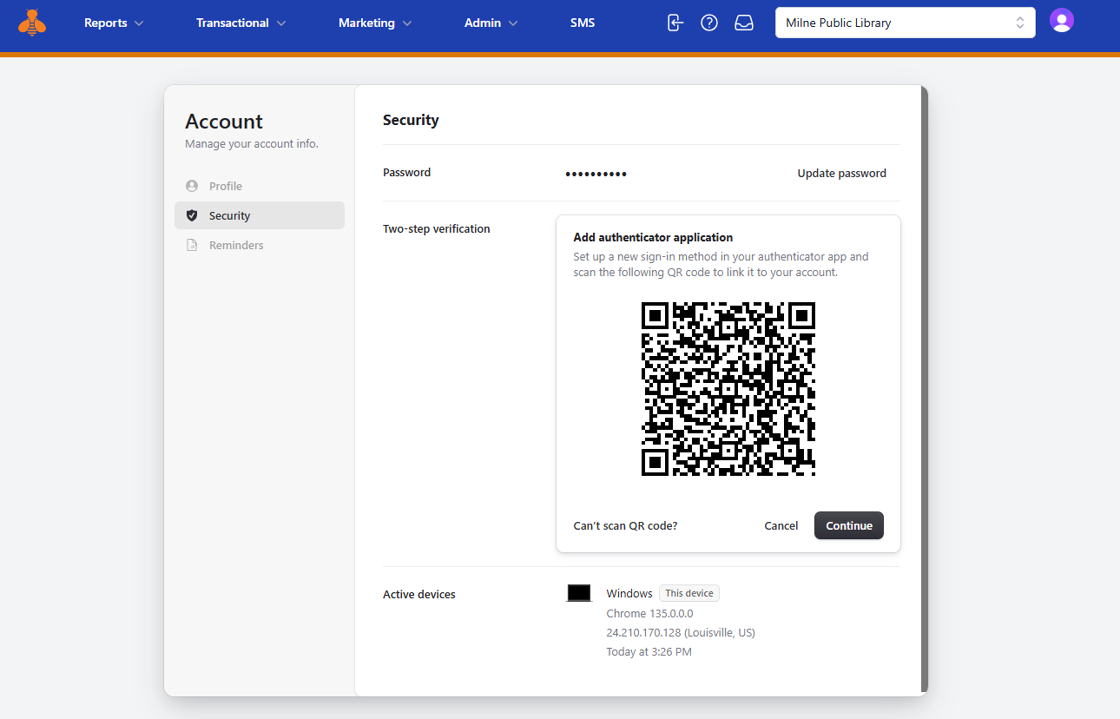The image size is (1120, 719).
Task: Click the This device badge
Action: tap(689, 593)
